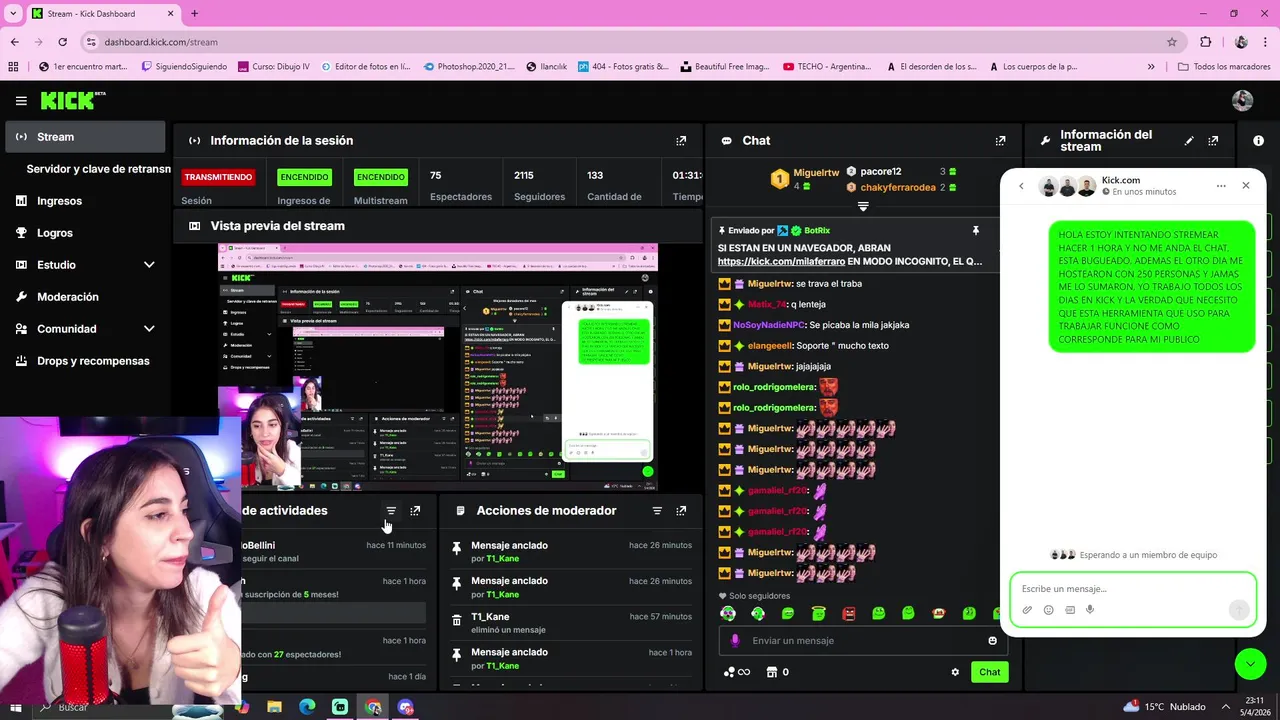Click the KICK logo

point(72,100)
